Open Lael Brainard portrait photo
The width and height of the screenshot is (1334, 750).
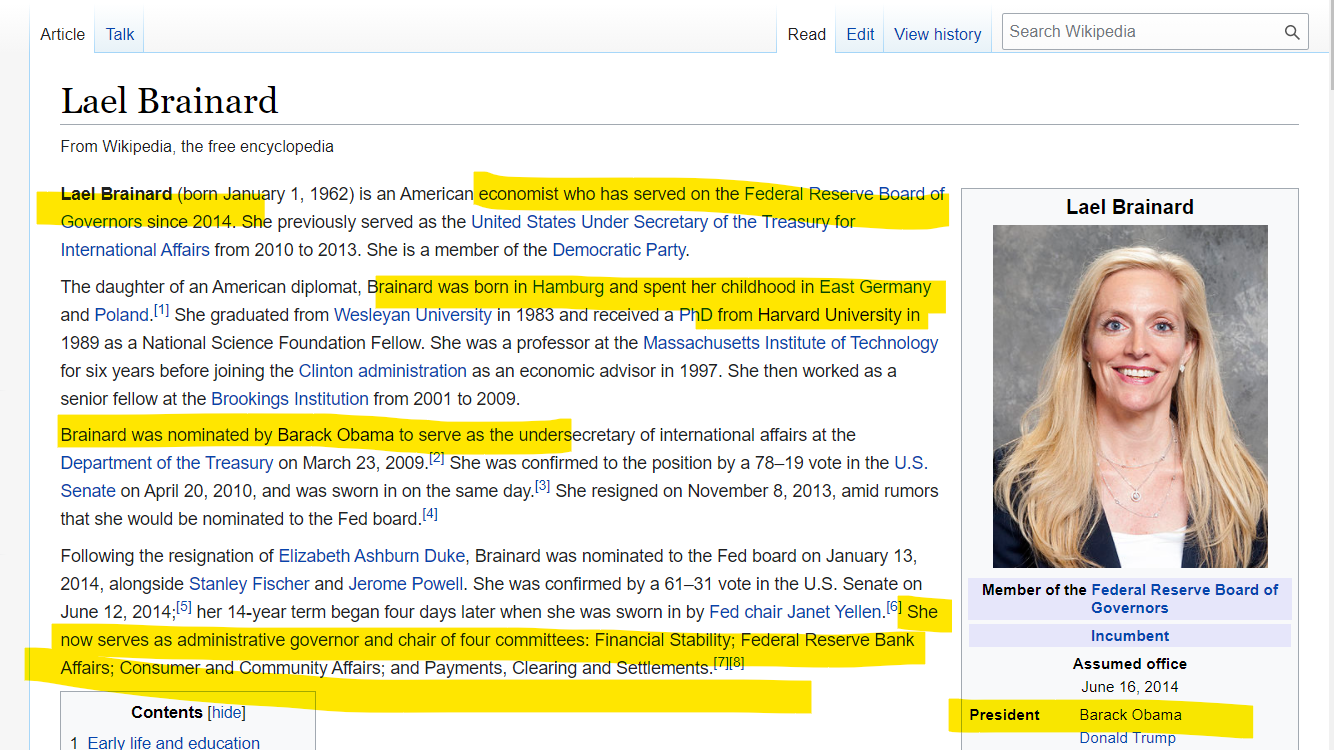point(1130,396)
